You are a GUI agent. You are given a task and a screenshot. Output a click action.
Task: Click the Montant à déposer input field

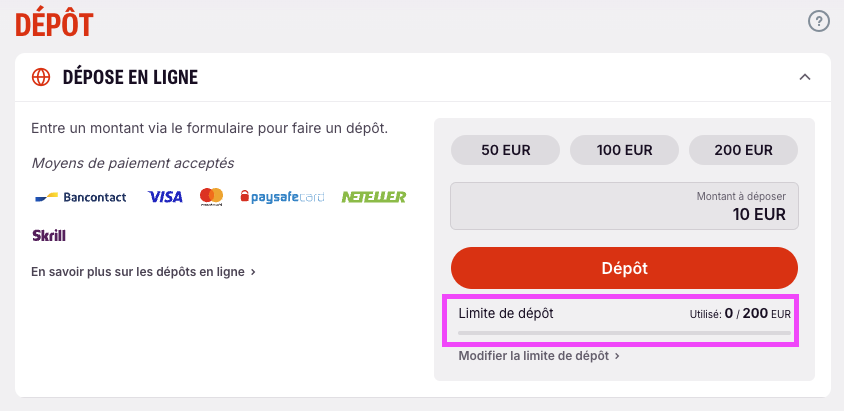click(624, 206)
